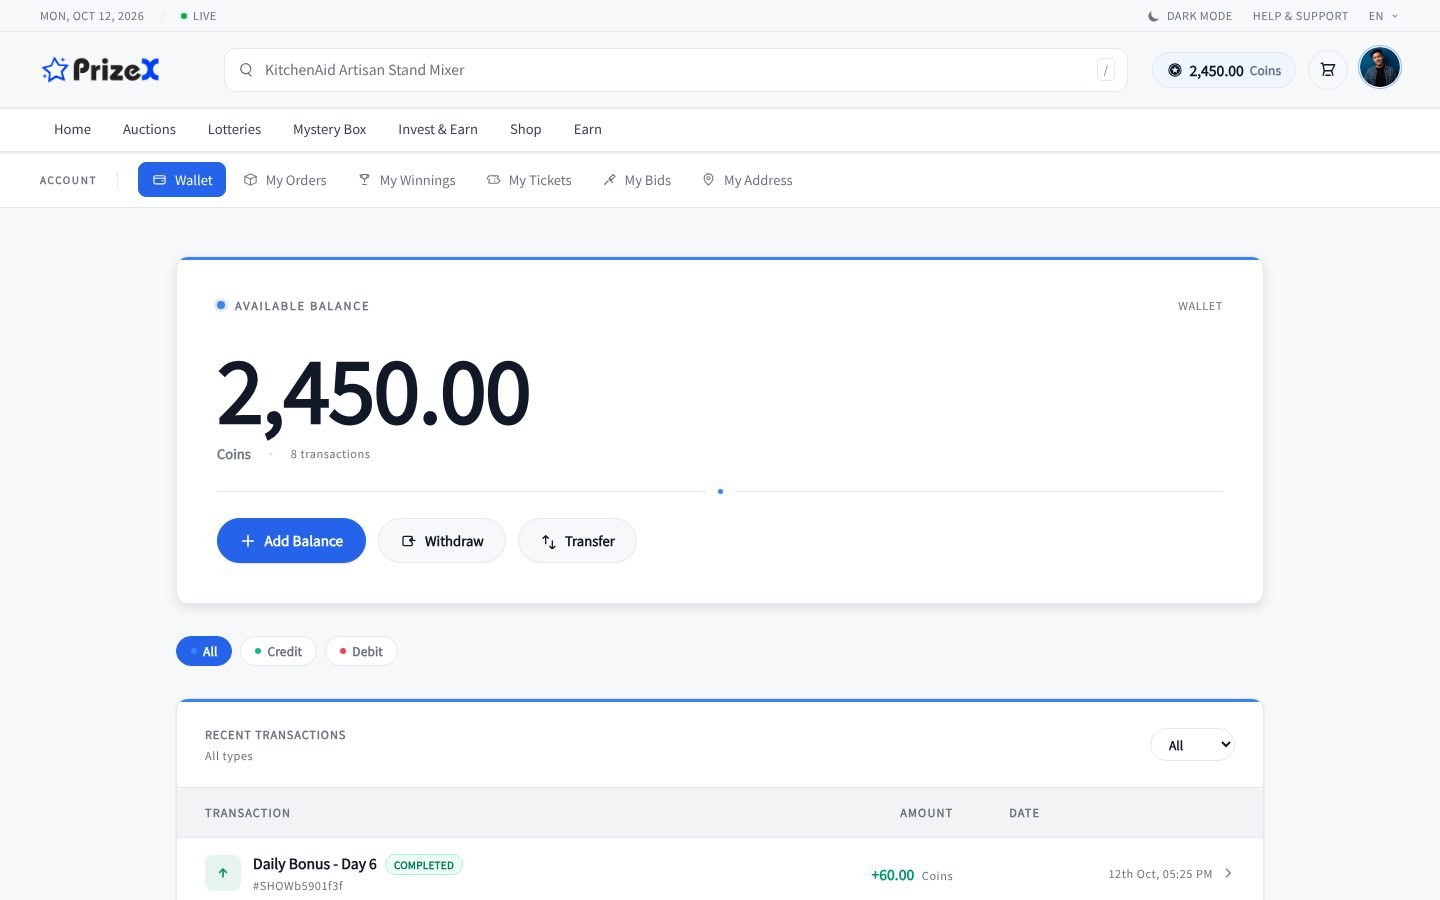Open the transaction type All dropdown
The height and width of the screenshot is (900, 1440).
(1193, 745)
